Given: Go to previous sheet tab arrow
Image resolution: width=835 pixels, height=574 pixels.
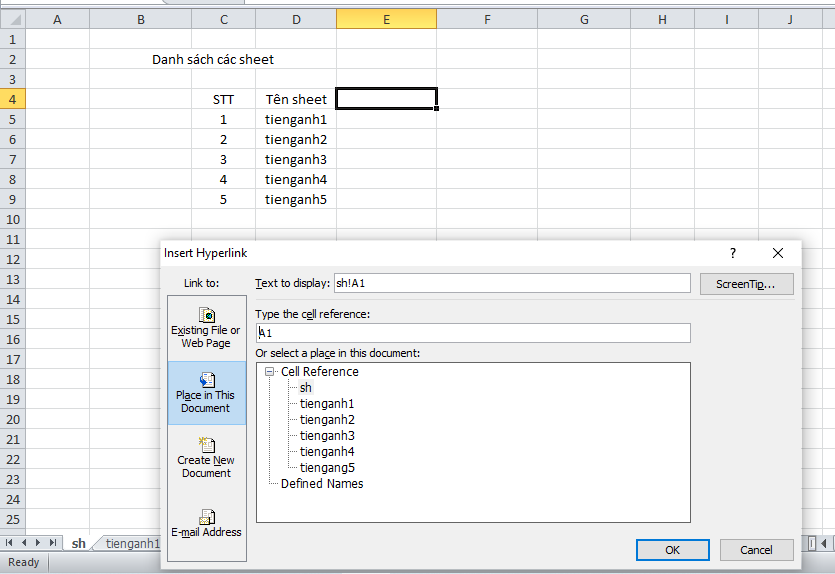Looking at the screenshot, I should (x=23, y=543).
